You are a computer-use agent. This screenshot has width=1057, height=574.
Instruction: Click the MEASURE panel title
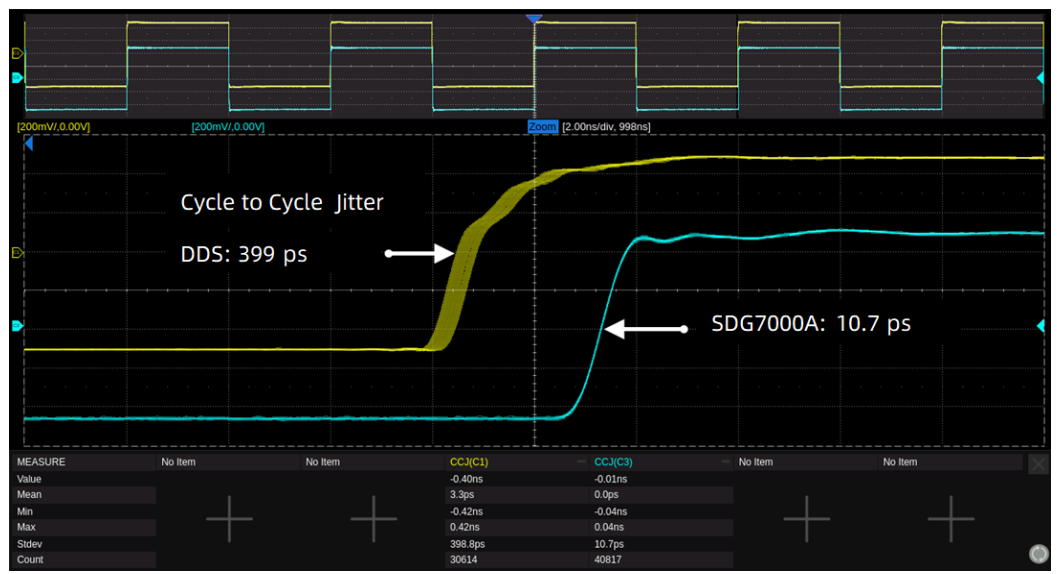click(x=41, y=462)
